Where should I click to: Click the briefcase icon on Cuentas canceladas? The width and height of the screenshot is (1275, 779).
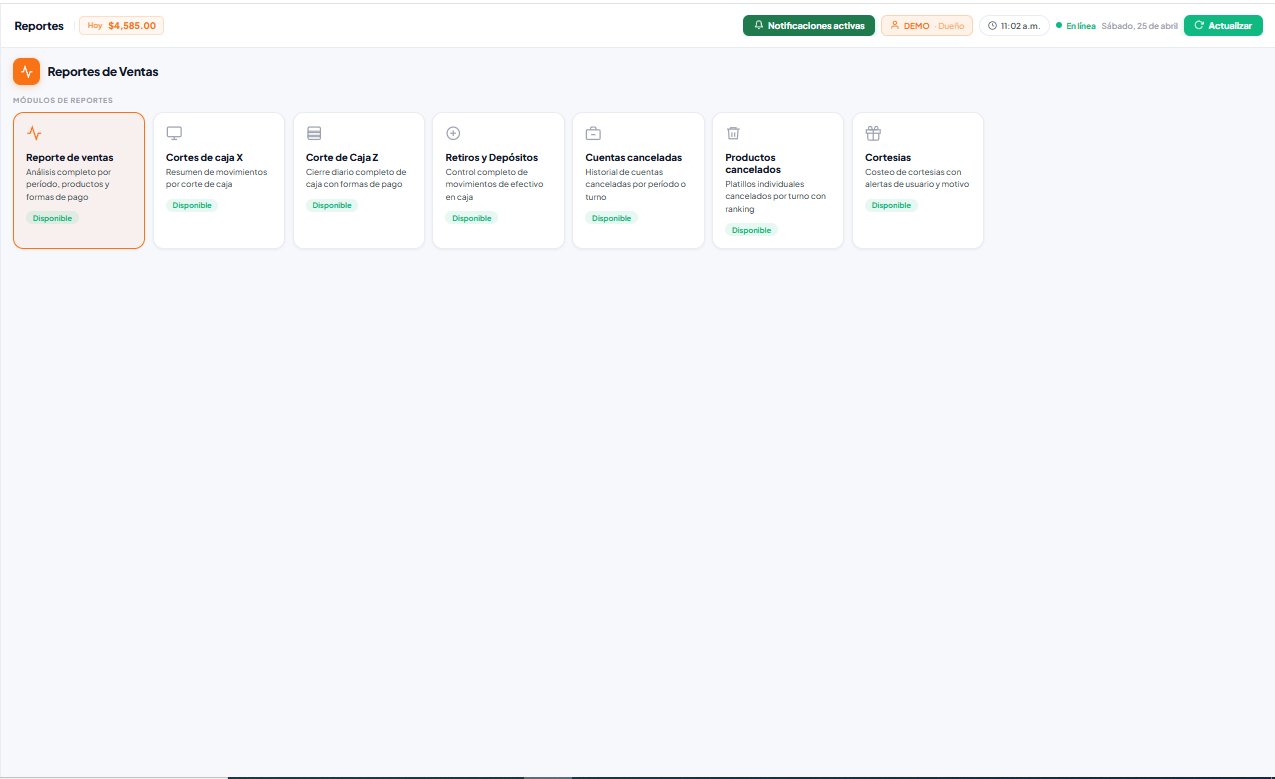coord(593,133)
